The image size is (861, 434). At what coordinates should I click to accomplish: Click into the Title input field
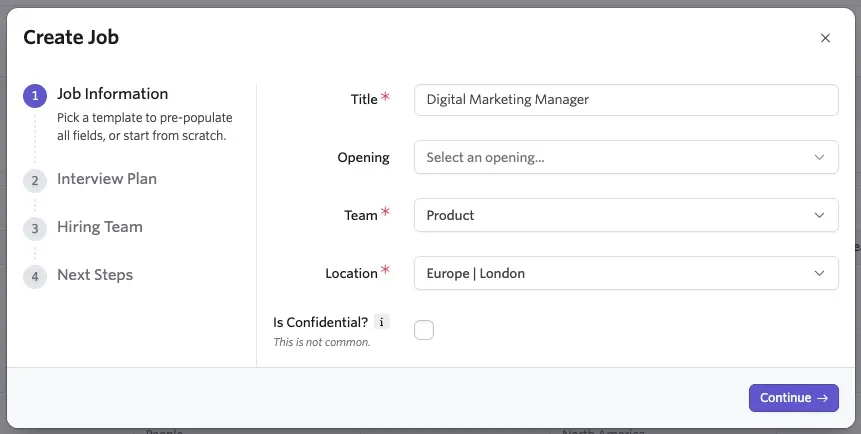pos(626,99)
